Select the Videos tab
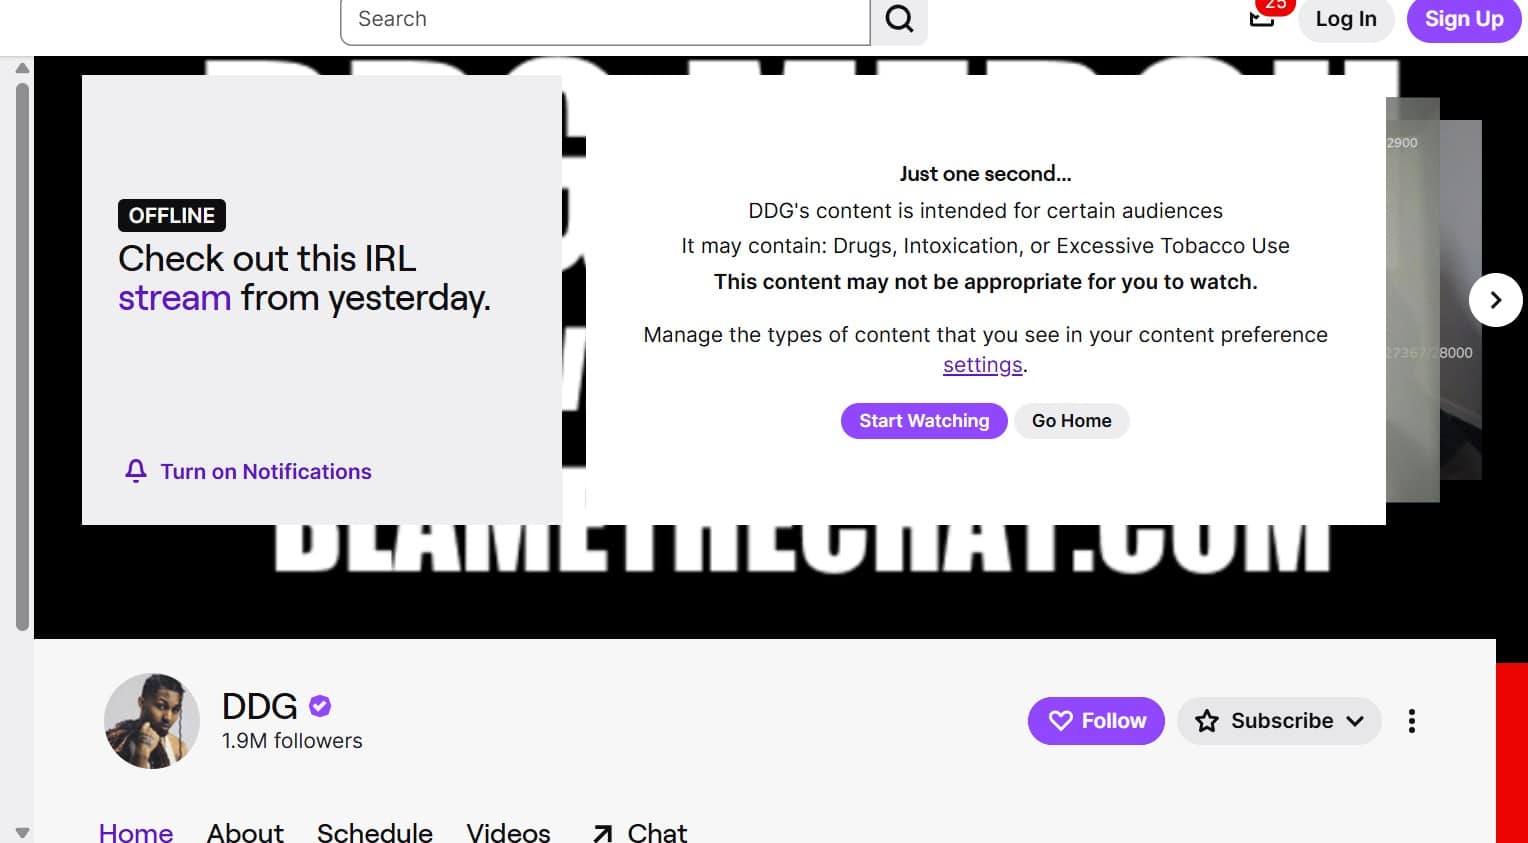This screenshot has width=1528, height=843. tap(508, 832)
